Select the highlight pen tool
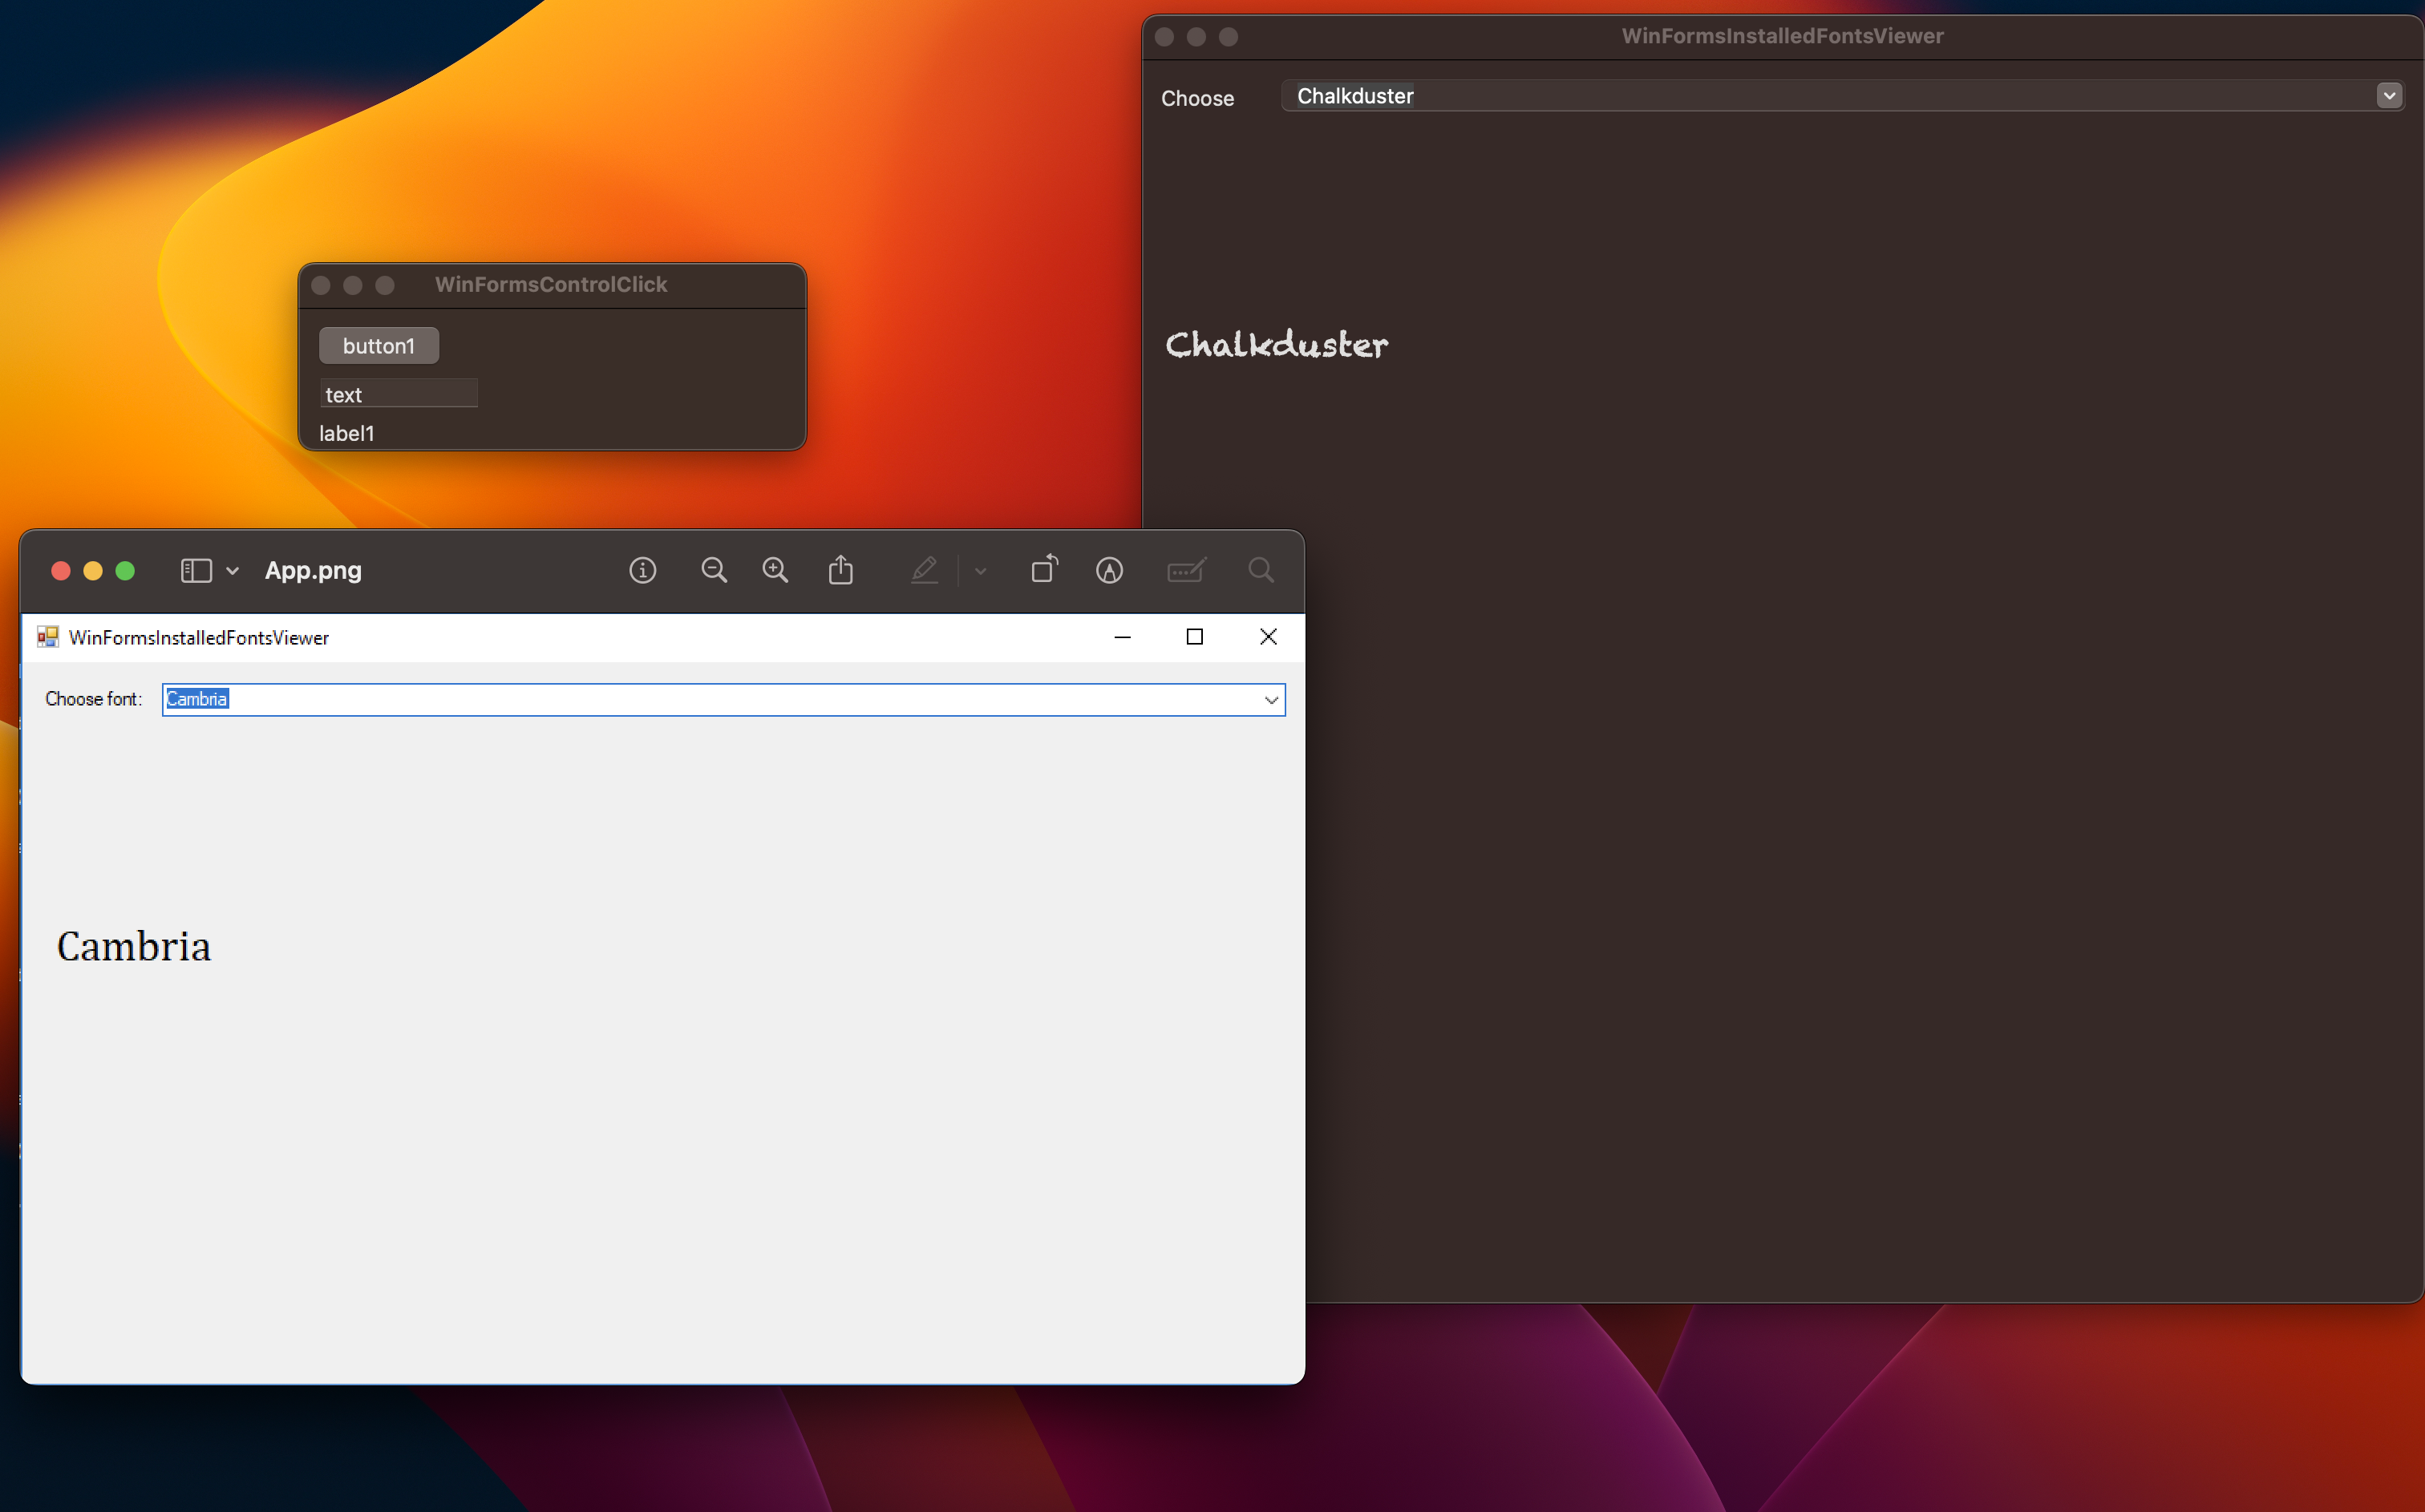 click(924, 570)
